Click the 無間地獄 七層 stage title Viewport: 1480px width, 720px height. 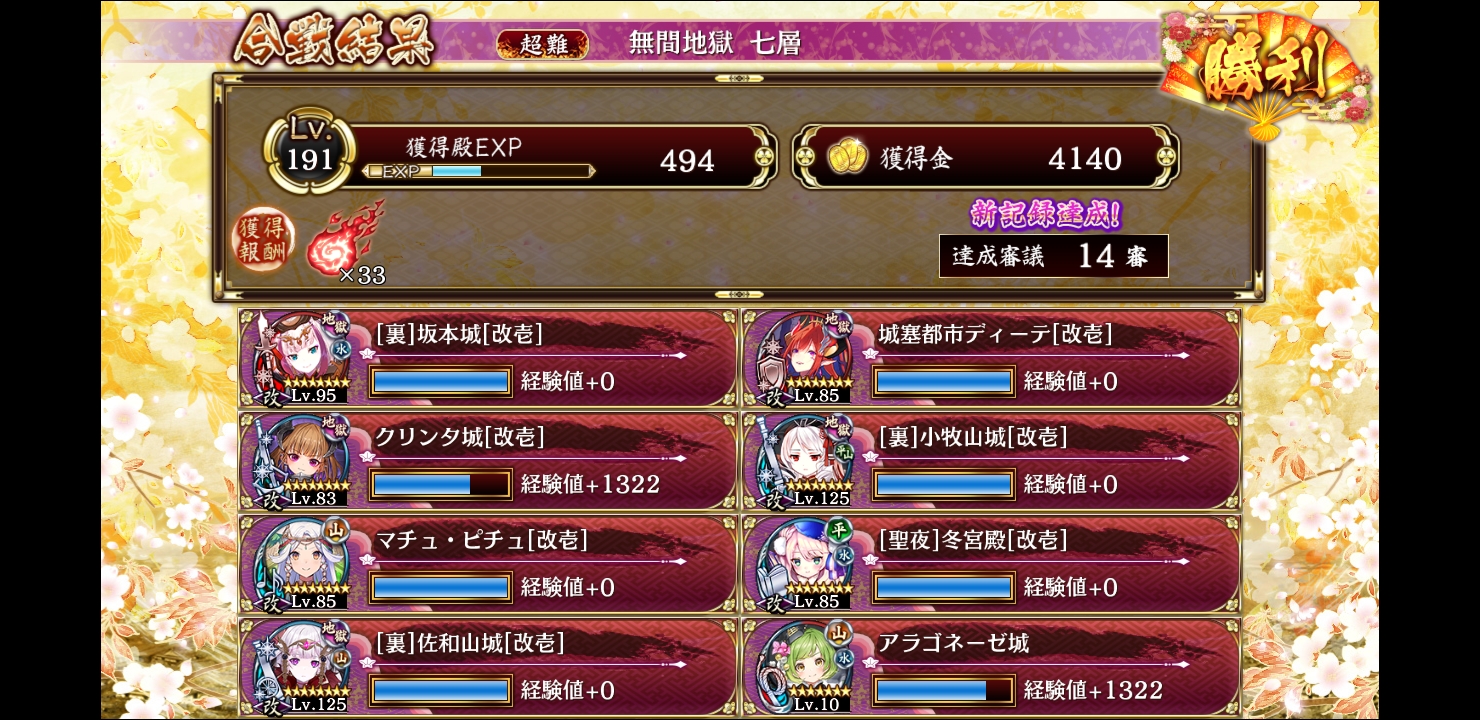click(714, 43)
